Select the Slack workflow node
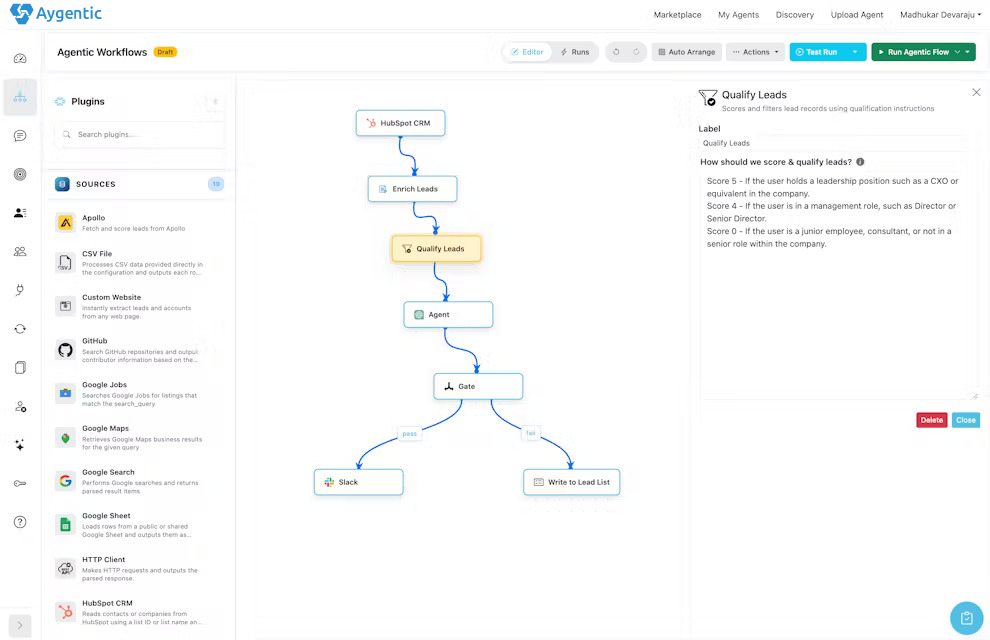Image resolution: width=990 pixels, height=640 pixels. [x=359, y=482]
